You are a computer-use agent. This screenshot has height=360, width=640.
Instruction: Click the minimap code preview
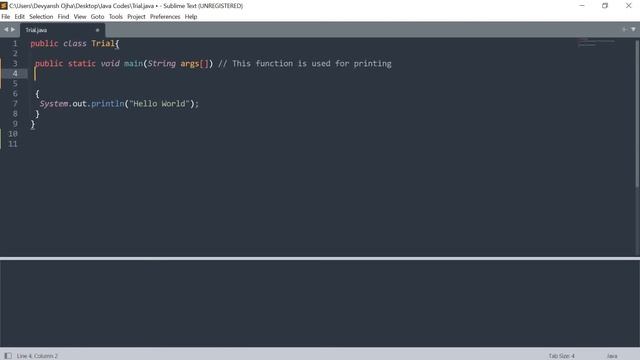[596, 42]
